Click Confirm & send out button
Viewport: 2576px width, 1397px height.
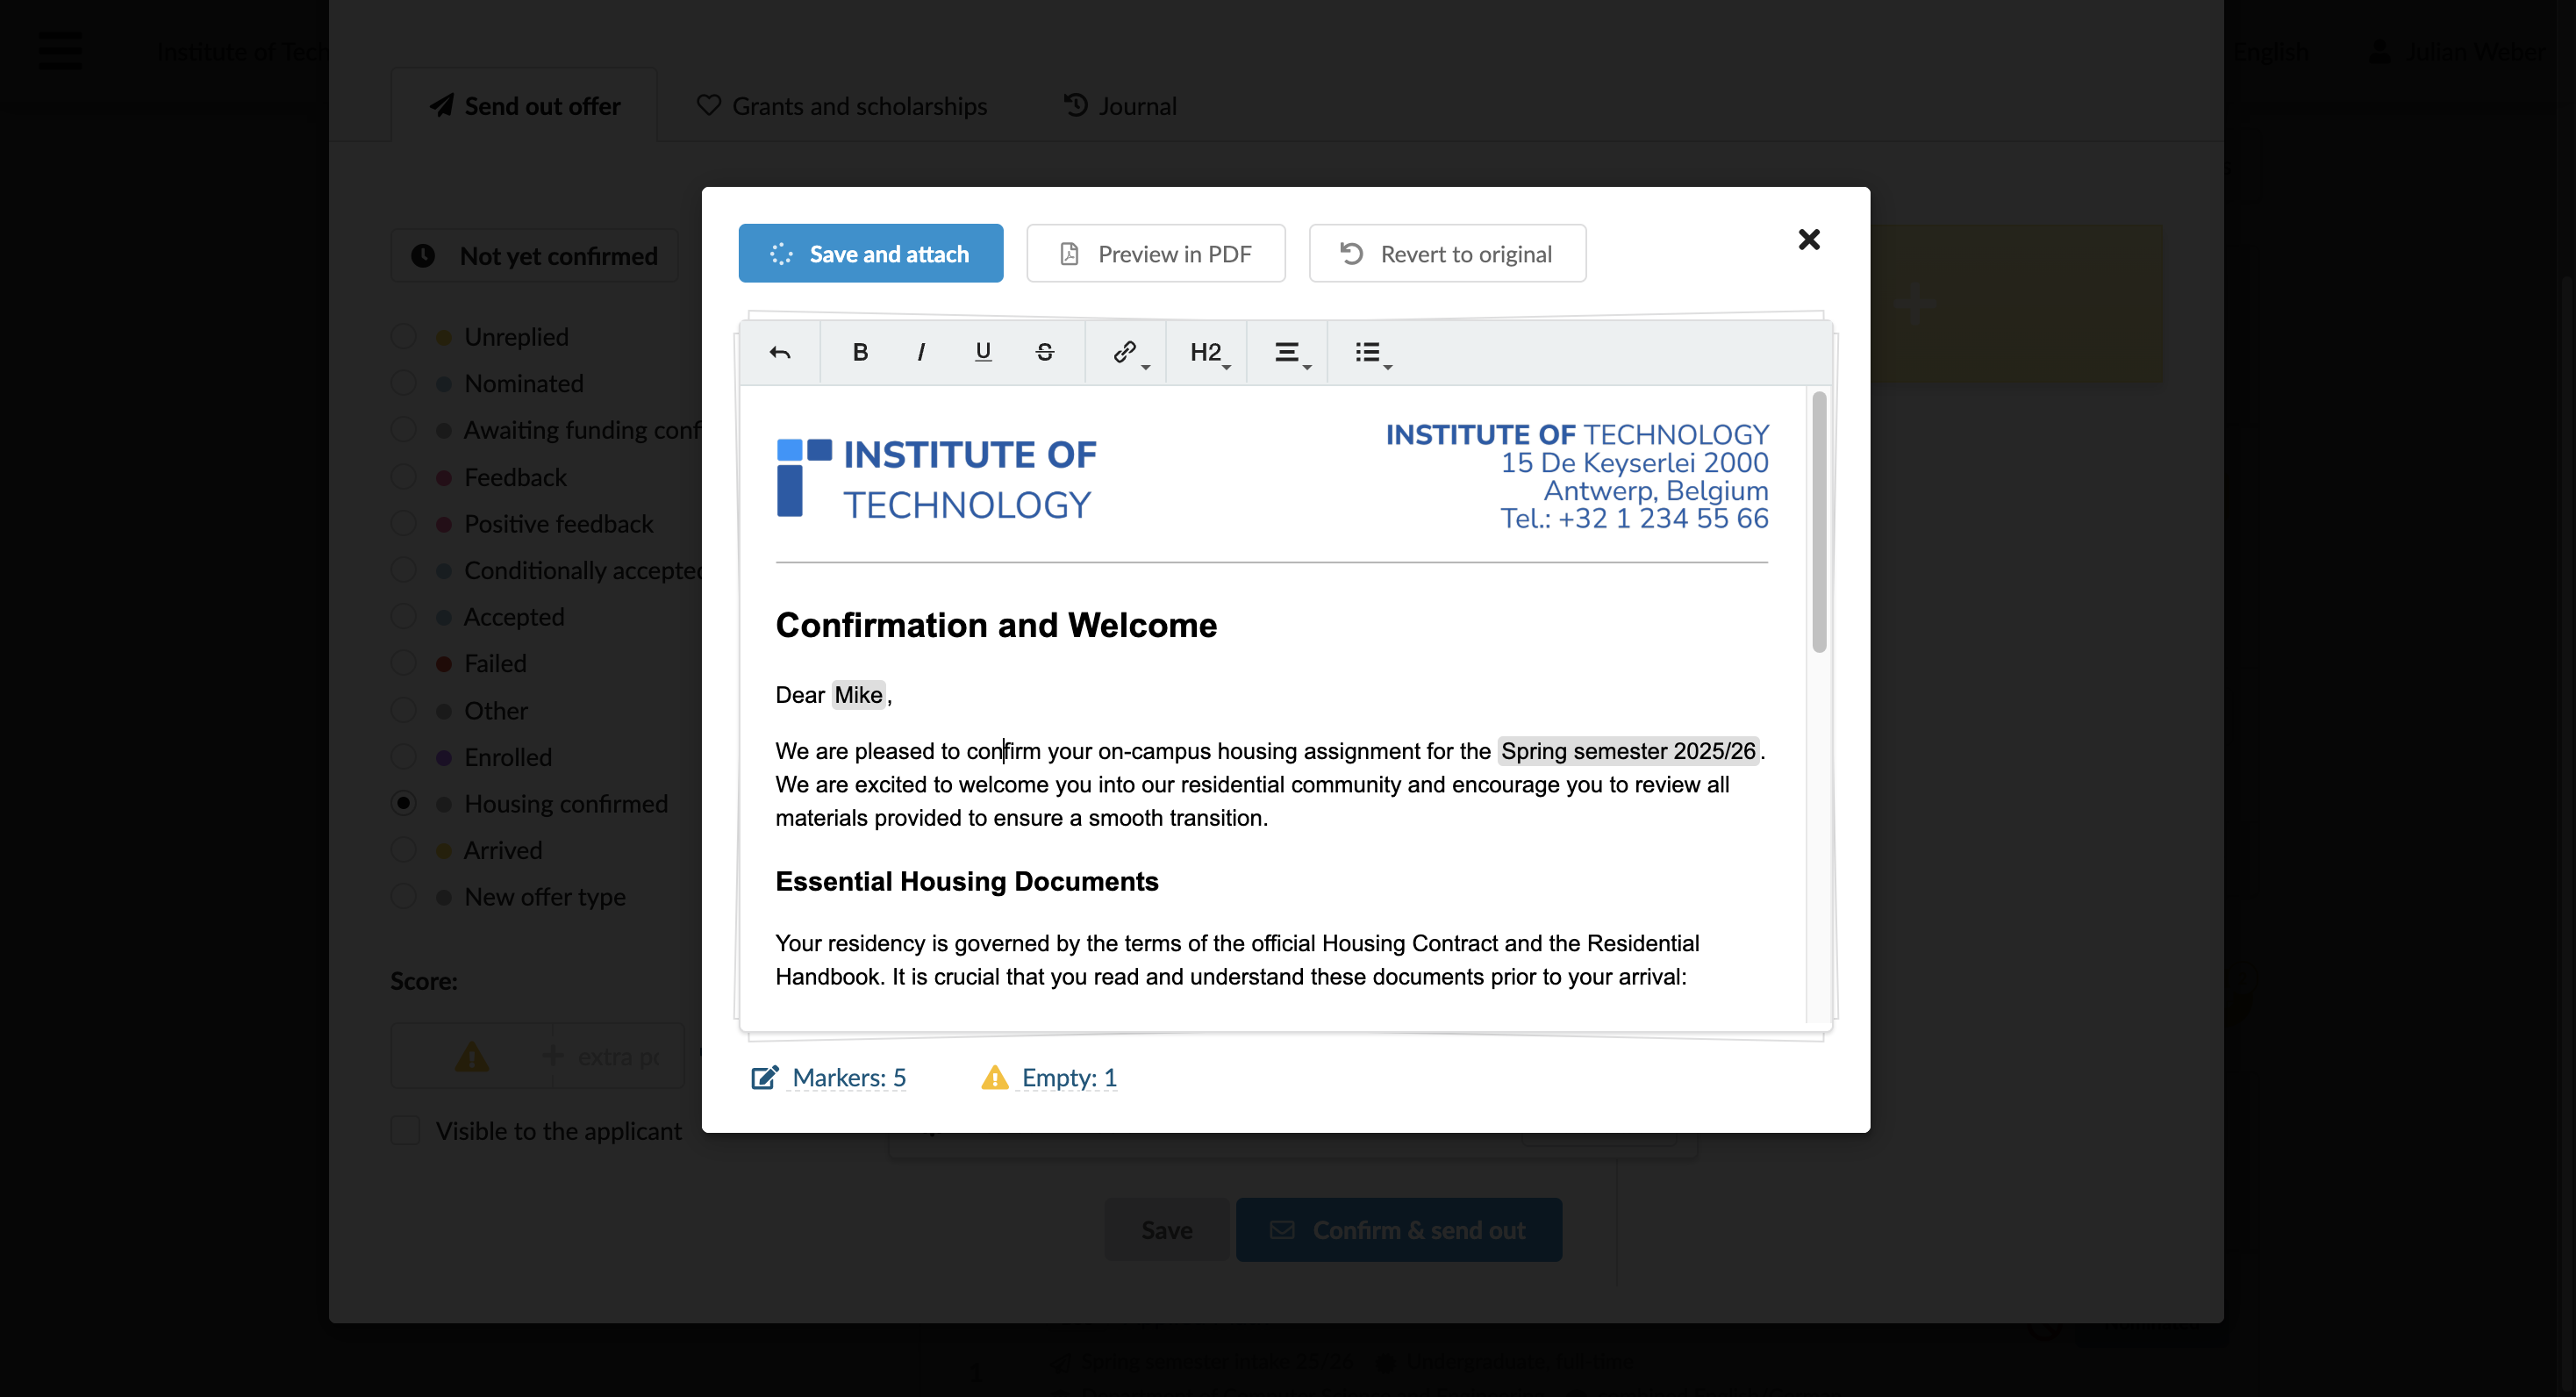[1398, 1230]
